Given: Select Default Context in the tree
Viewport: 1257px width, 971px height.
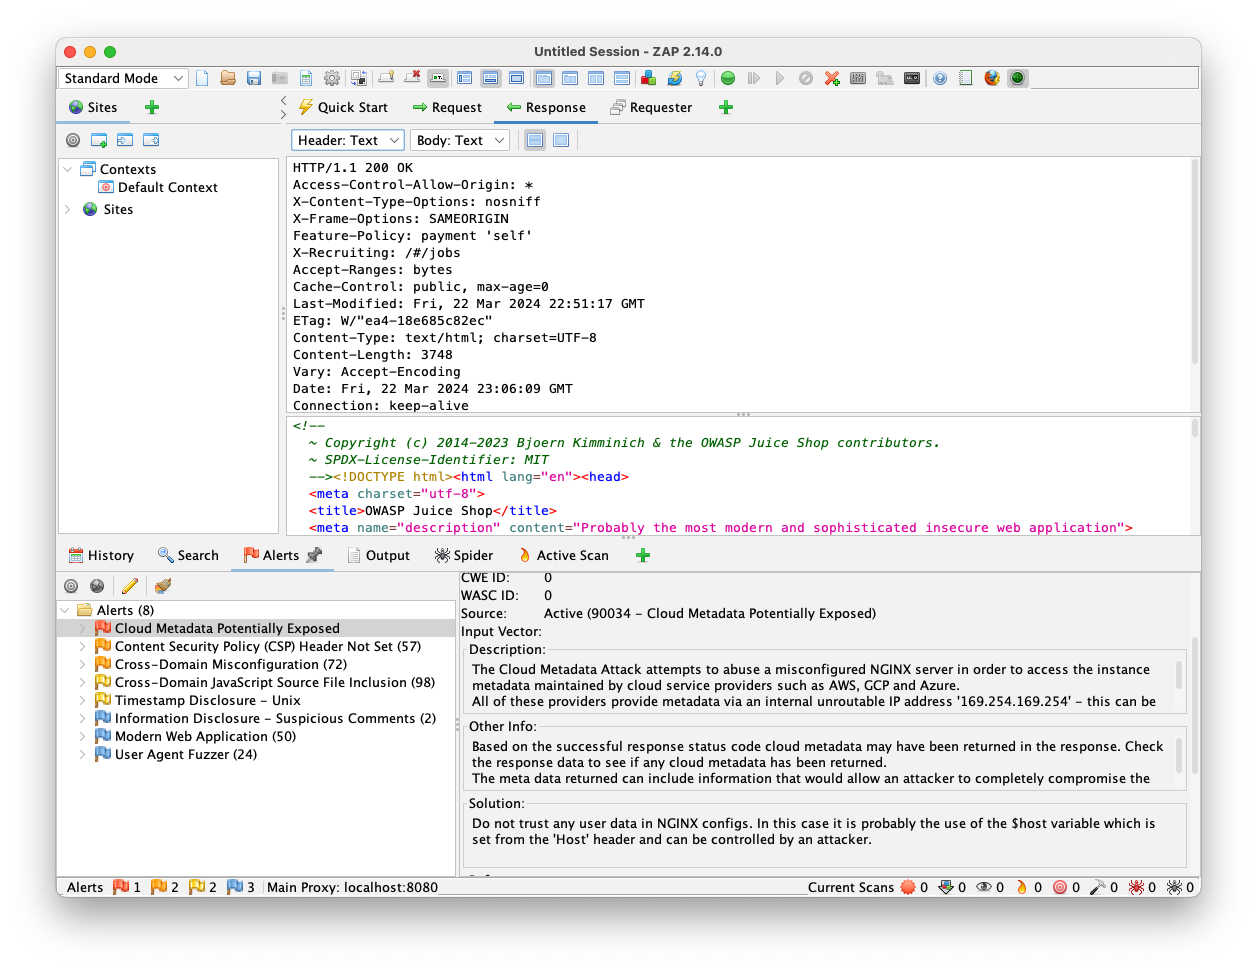Looking at the screenshot, I should click(167, 187).
